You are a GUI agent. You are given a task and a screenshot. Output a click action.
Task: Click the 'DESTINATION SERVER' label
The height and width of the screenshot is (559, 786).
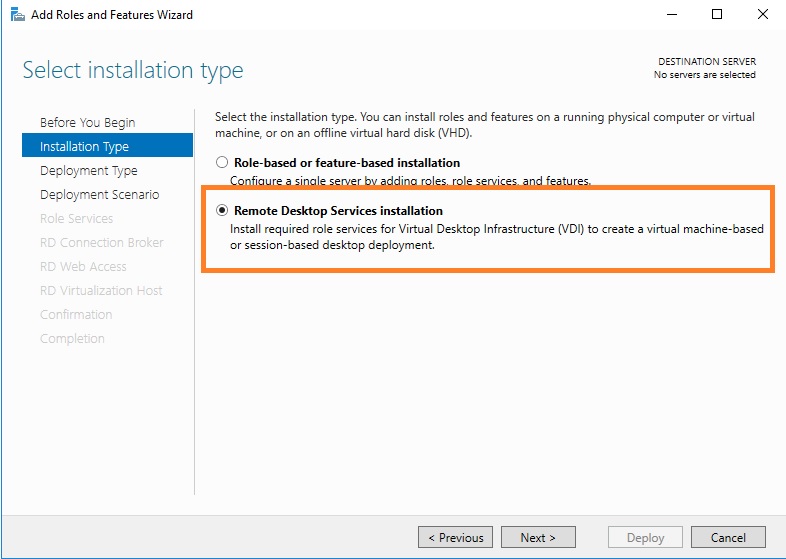[707, 62]
